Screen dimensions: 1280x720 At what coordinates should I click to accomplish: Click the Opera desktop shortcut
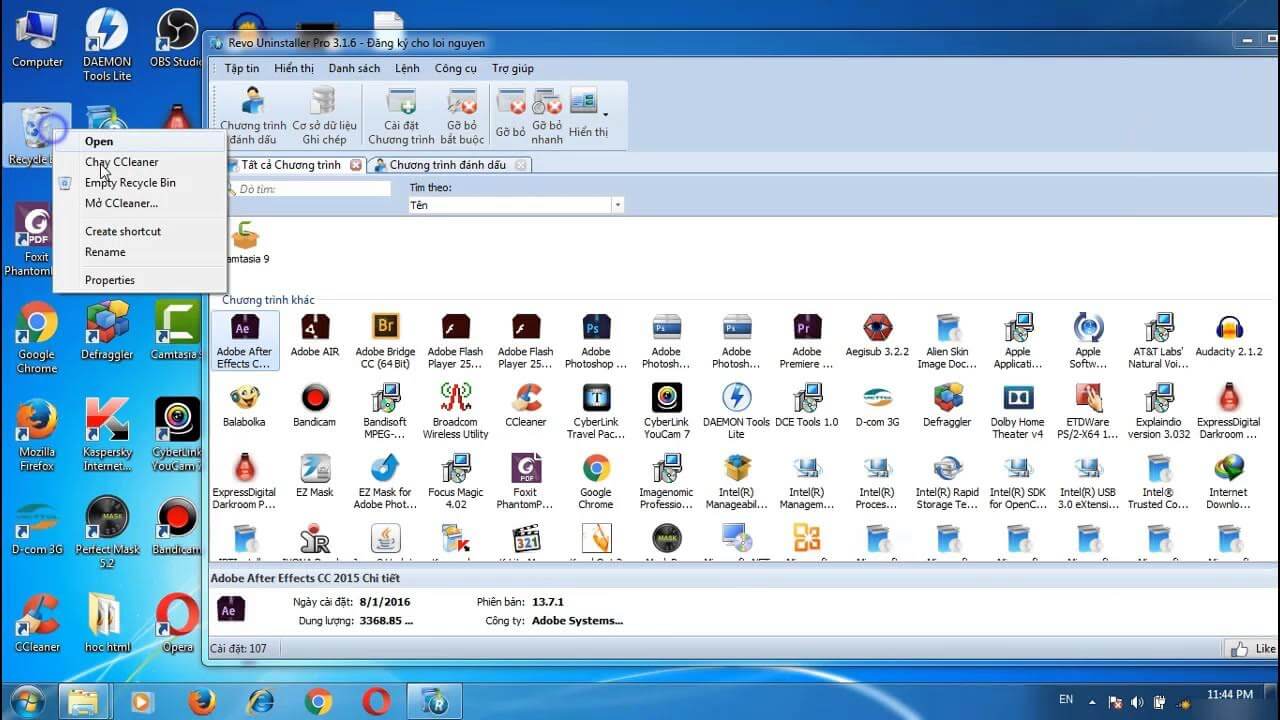pyautogui.click(x=177, y=622)
